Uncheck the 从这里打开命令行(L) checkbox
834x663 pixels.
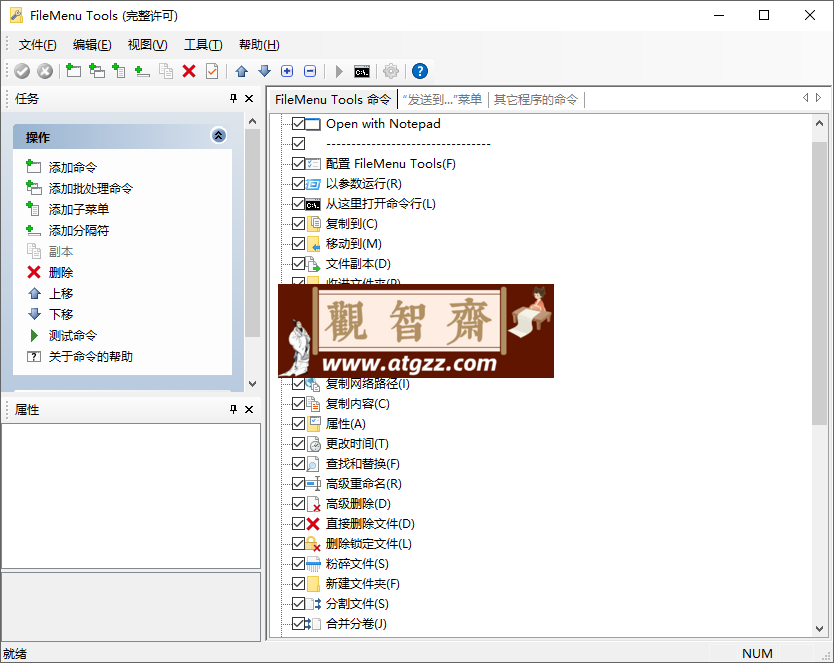pyautogui.click(x=298, y=204)
